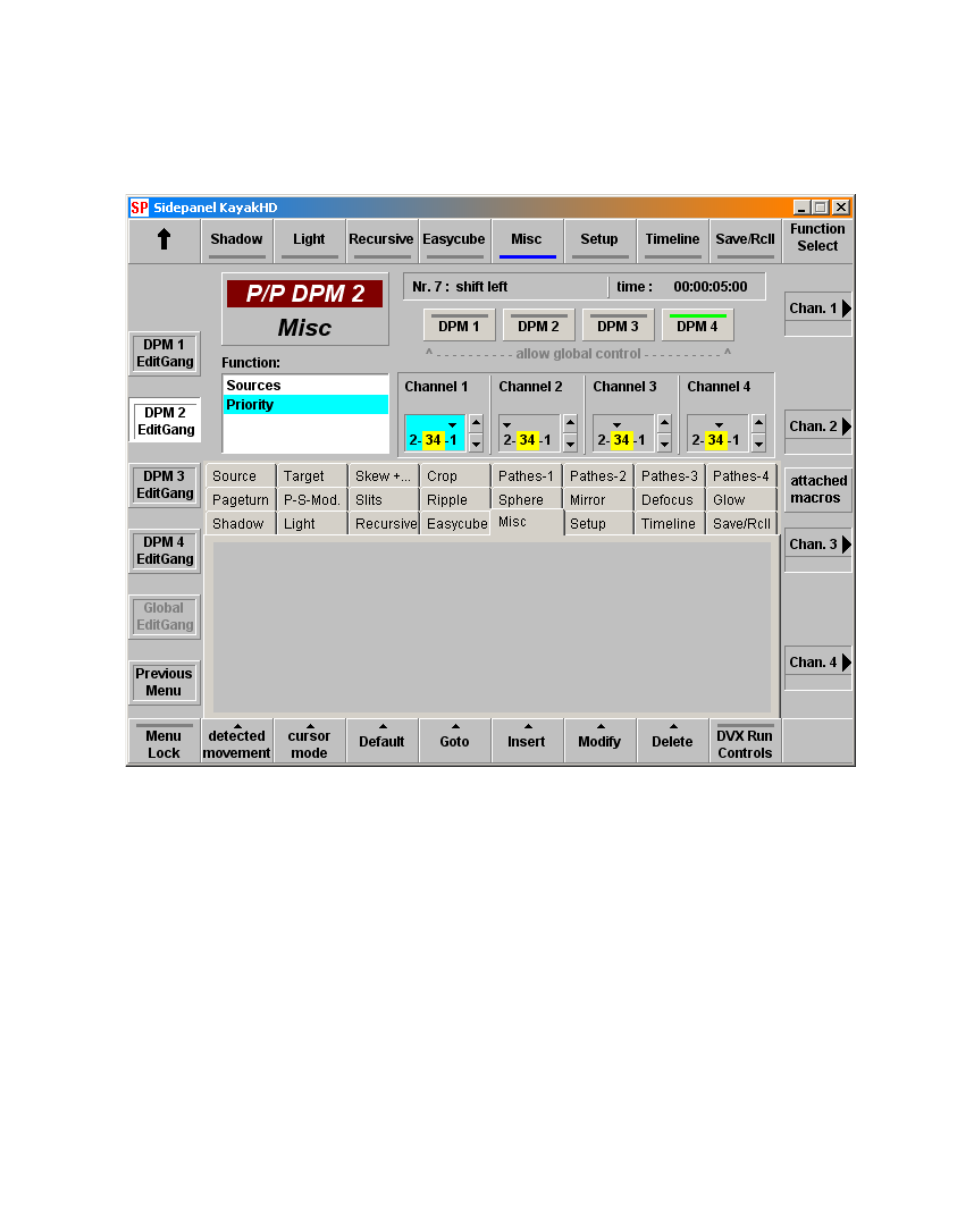The width and height of the screenshot is (954, 1227).
Task: Switch to the Pathes-2 tab
Action: [x=598, y=476]
